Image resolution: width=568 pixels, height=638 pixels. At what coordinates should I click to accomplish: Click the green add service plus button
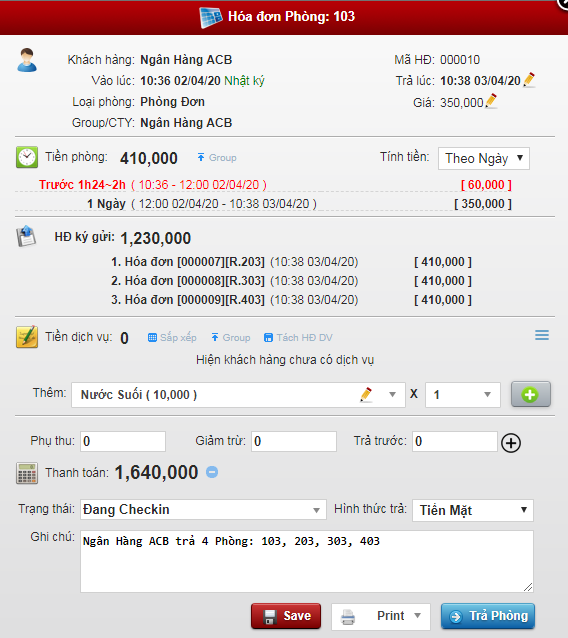coord(531,394)
